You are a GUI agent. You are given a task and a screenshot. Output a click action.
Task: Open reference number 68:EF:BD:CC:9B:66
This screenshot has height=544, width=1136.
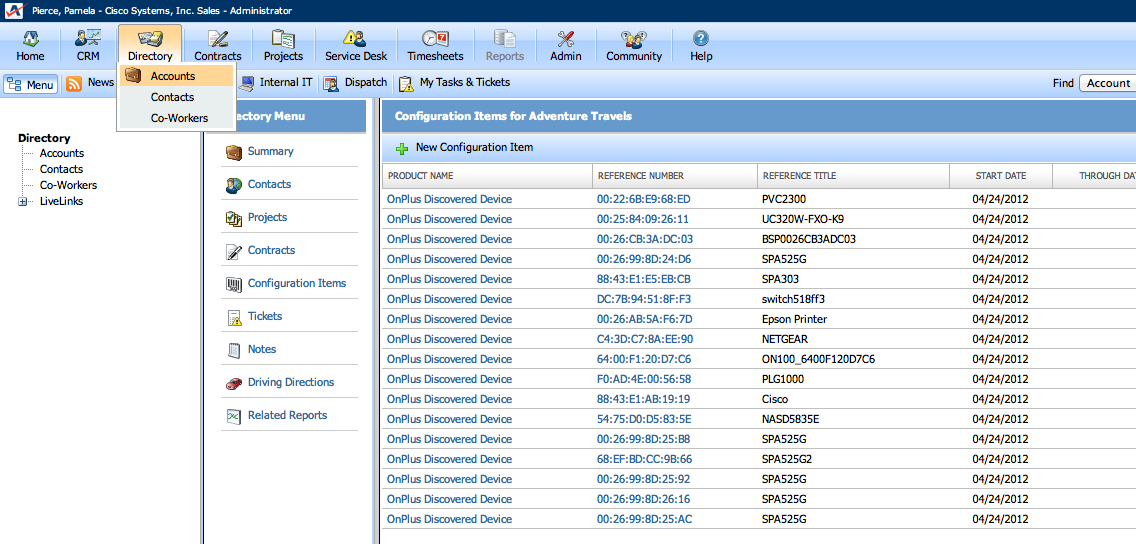644,459
